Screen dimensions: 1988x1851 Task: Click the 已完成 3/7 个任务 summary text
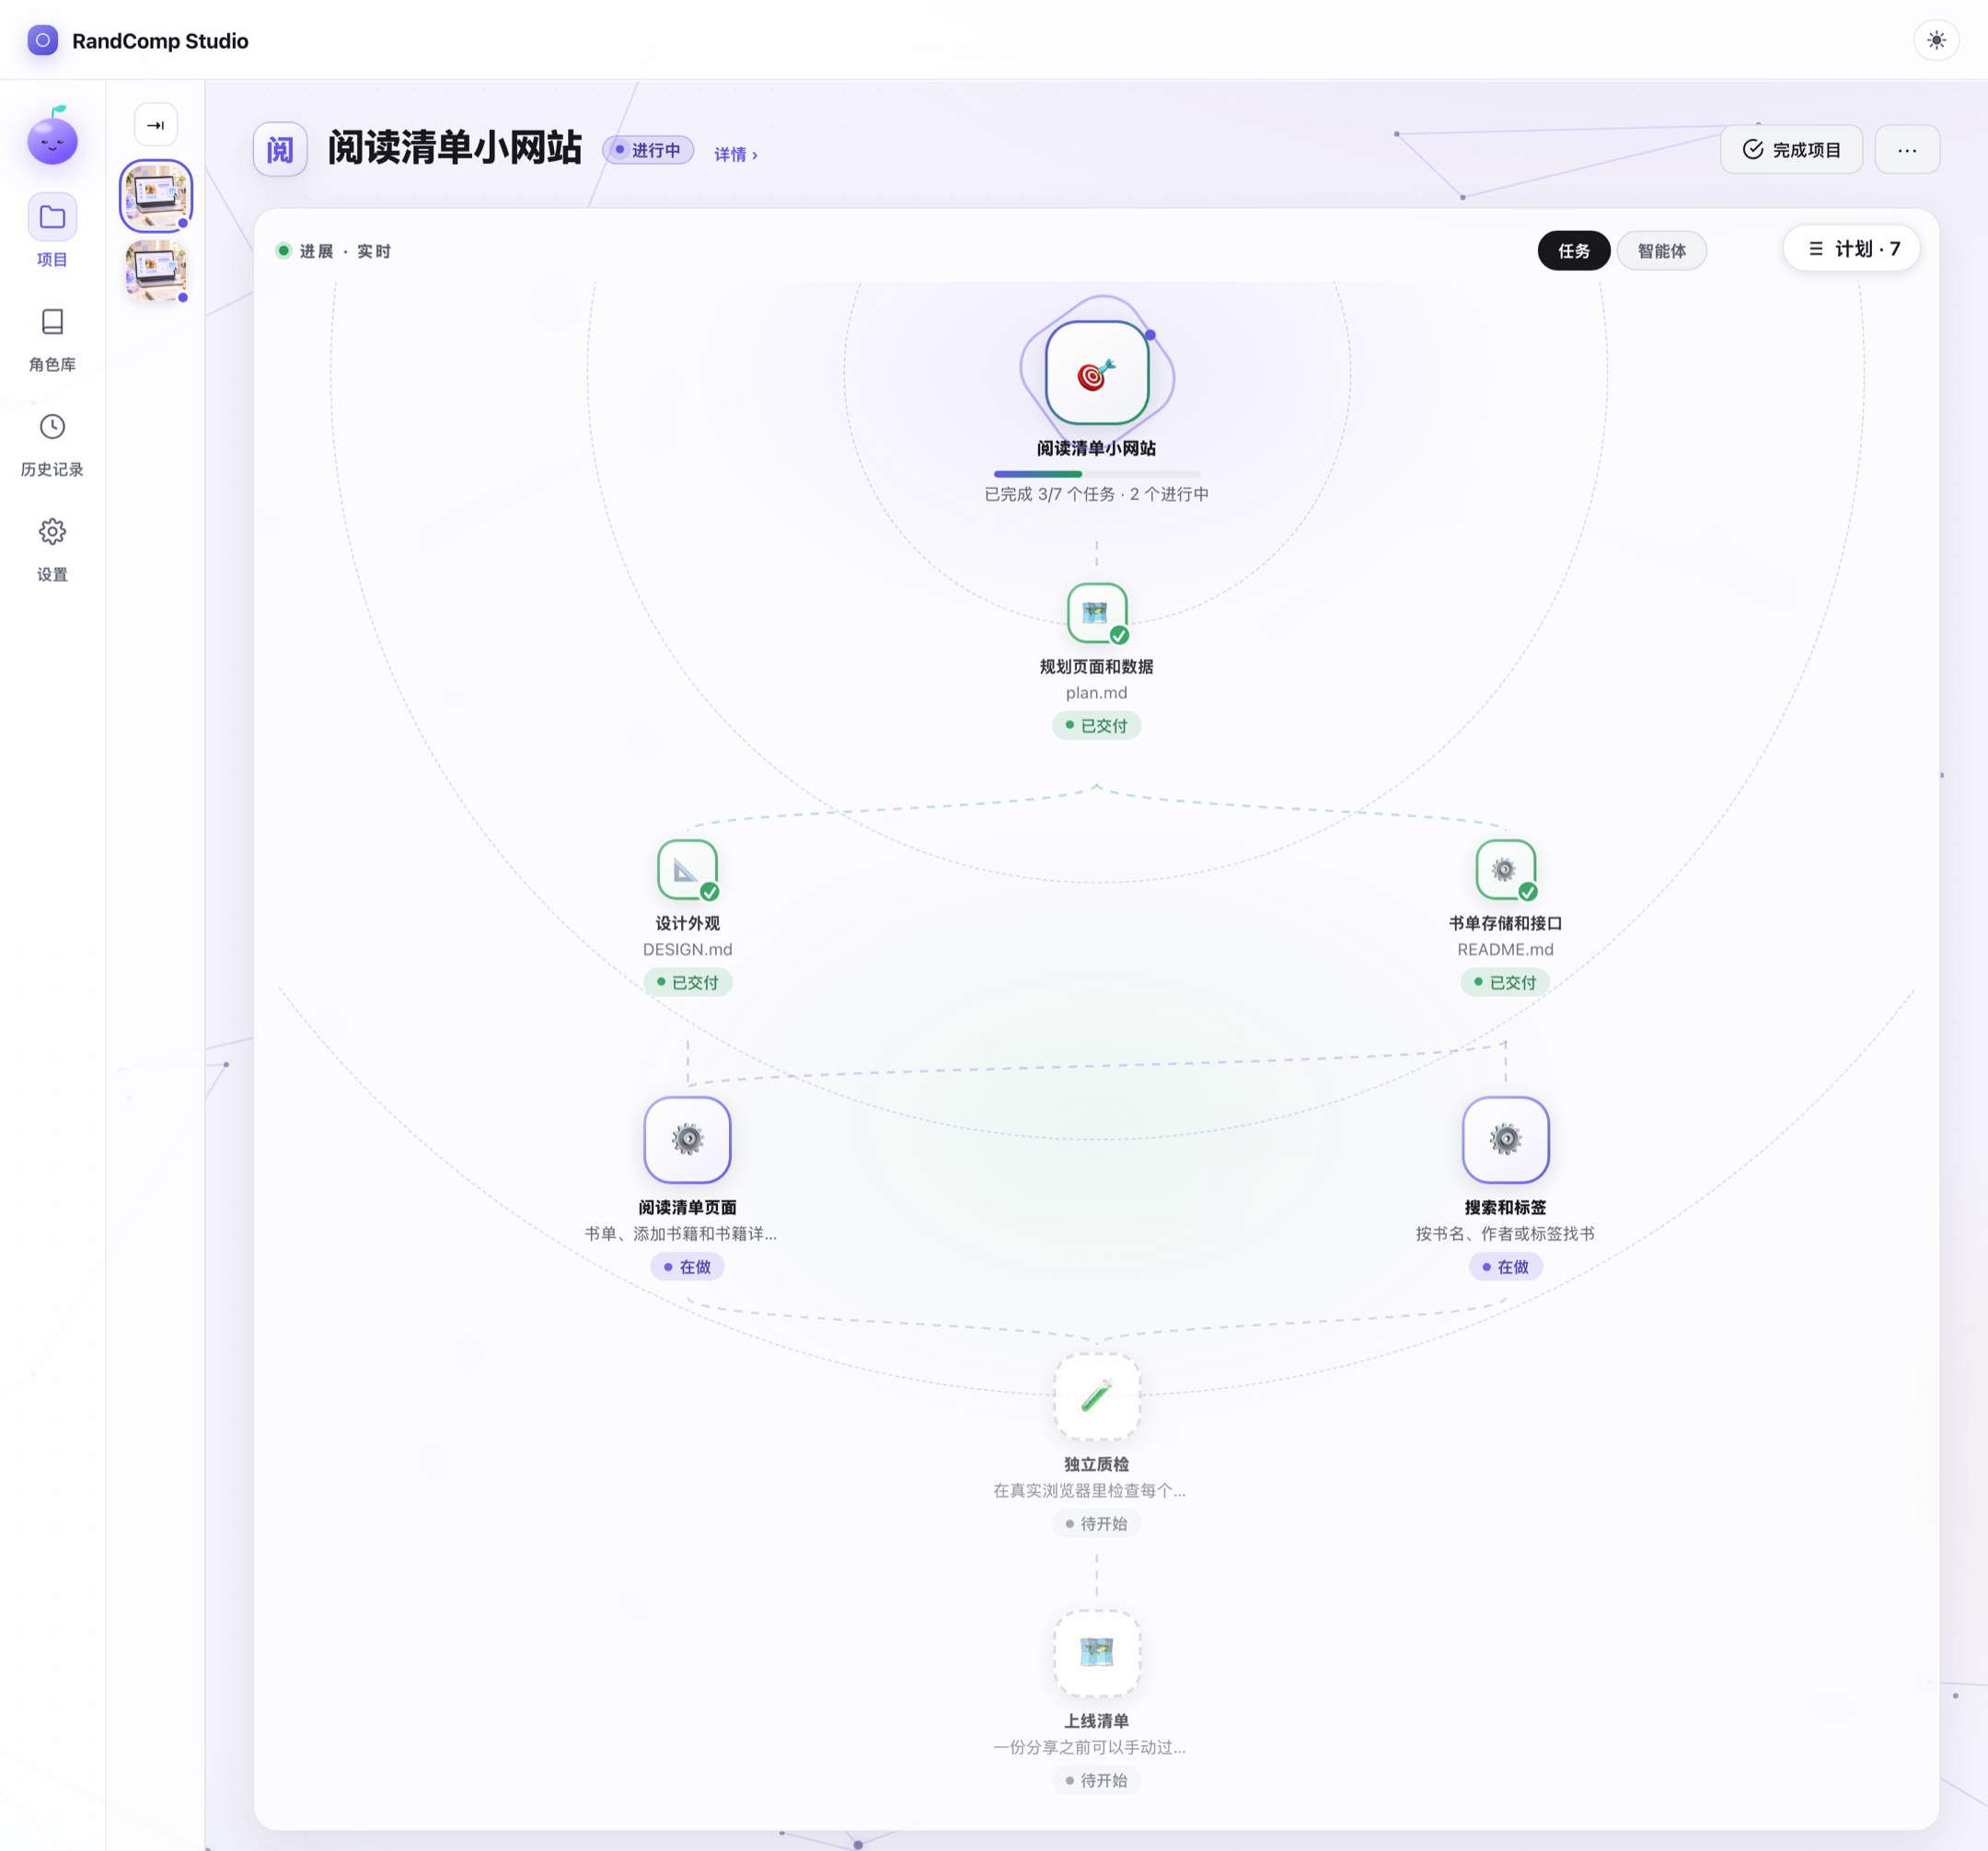(1097, 494)
